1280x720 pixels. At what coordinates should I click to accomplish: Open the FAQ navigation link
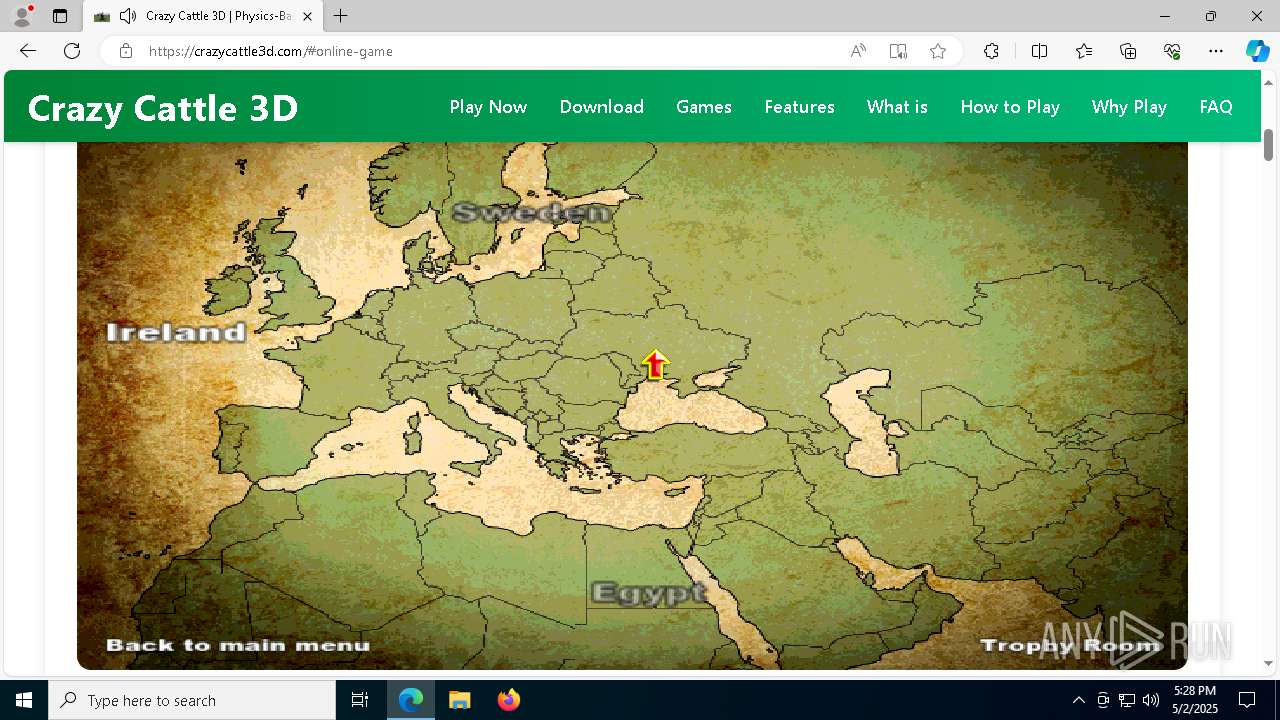click(x=1216, y=107)
